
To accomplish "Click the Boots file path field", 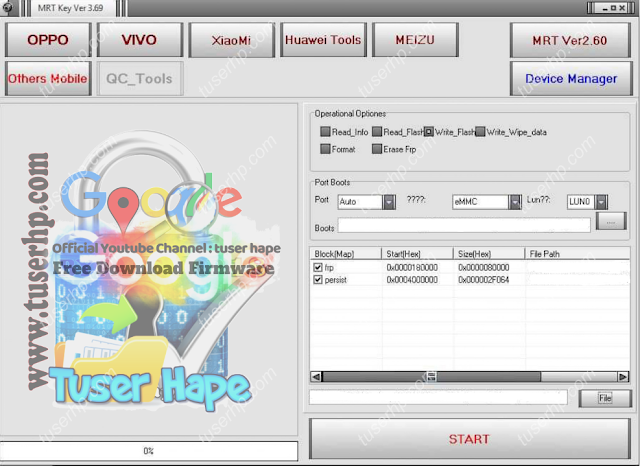I will coord(464,225).
